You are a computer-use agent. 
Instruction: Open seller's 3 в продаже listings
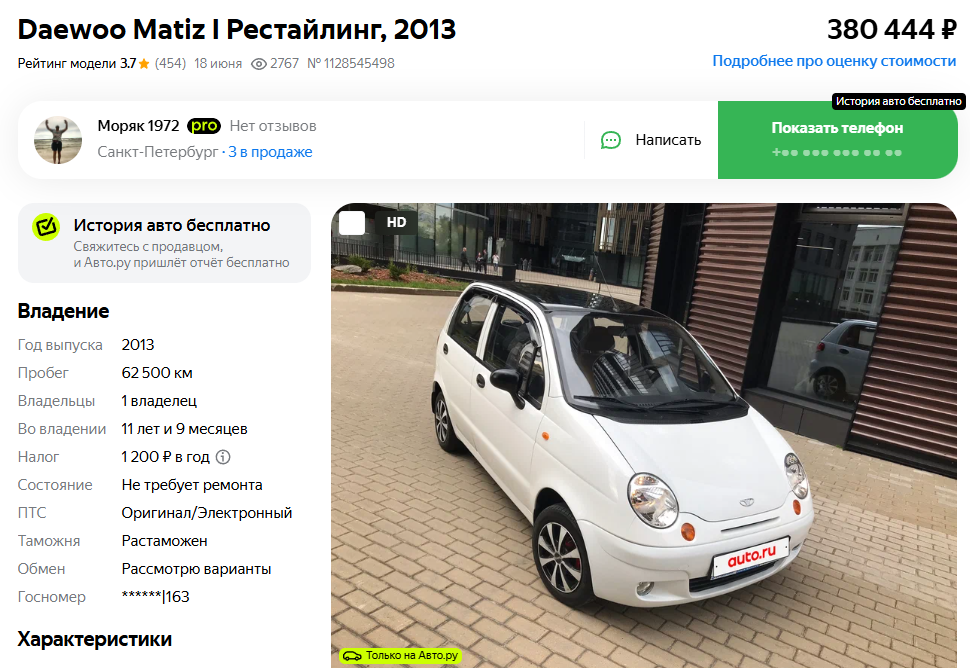(270, 152)
